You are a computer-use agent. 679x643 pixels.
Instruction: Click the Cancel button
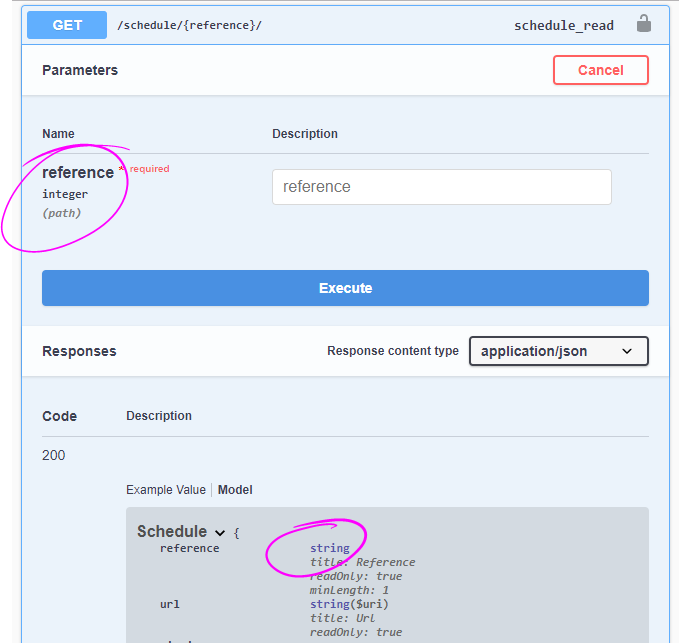pyautogui.click(x=601, y=70)
